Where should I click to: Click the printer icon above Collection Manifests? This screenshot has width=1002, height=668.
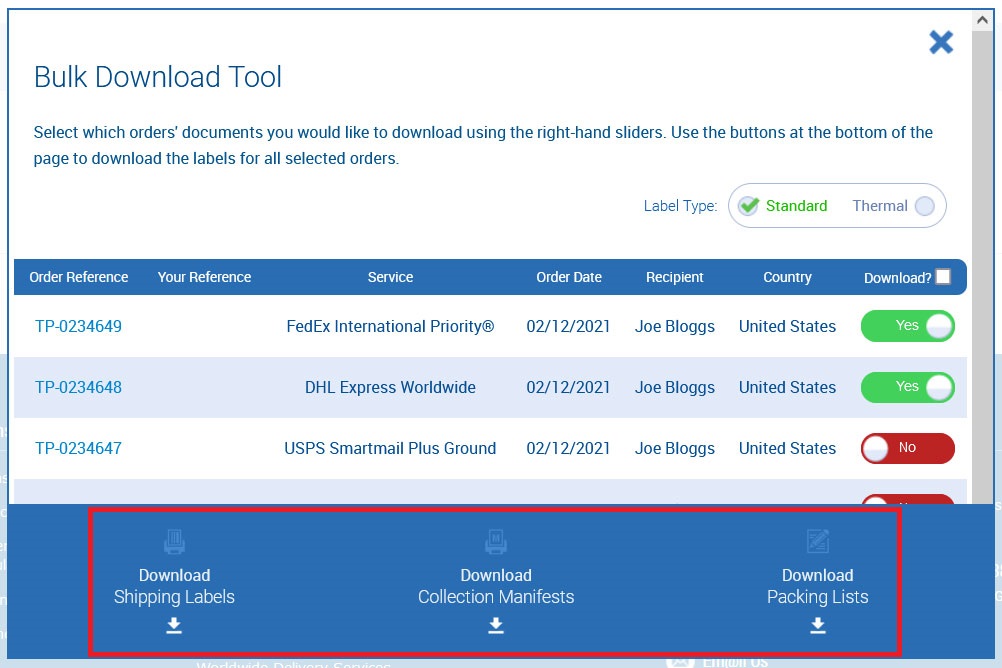pyautogui.click(x=496, y=541)
